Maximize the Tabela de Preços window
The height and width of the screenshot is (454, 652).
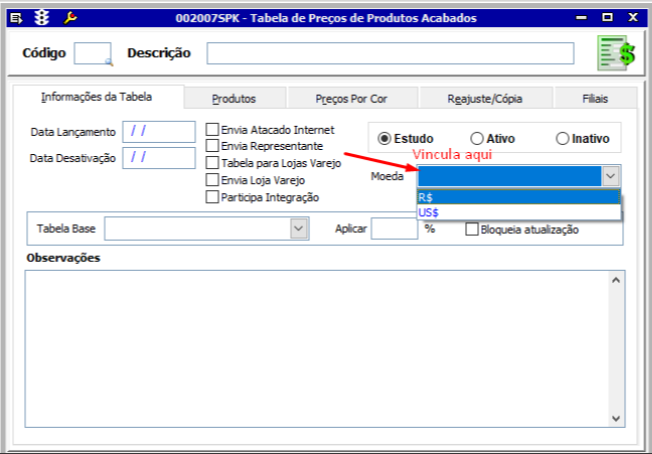[607, 17]
